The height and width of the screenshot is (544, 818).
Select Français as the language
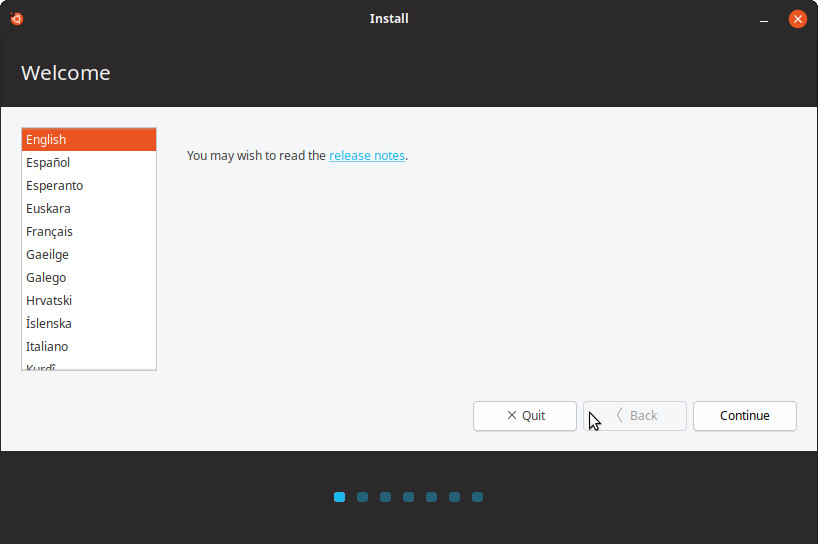click(x=88, y=232)
